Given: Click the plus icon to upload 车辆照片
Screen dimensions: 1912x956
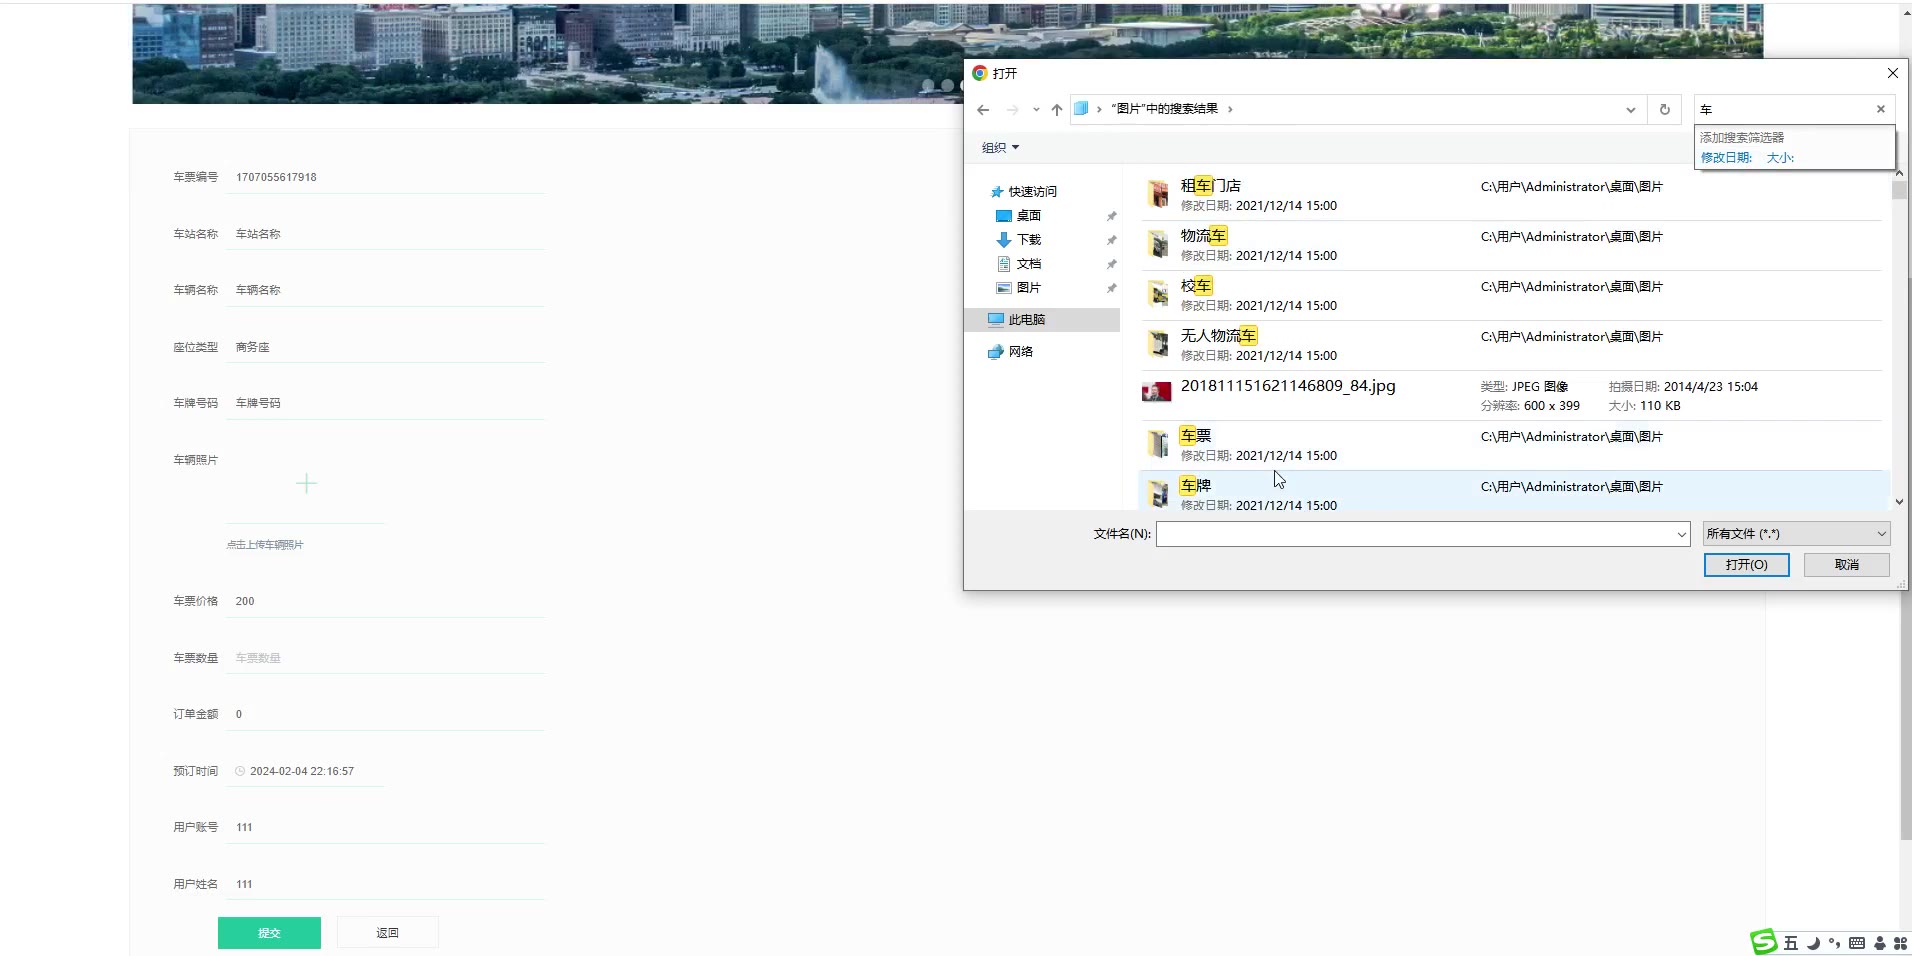Looking at the screenshot, I should 306,484.
